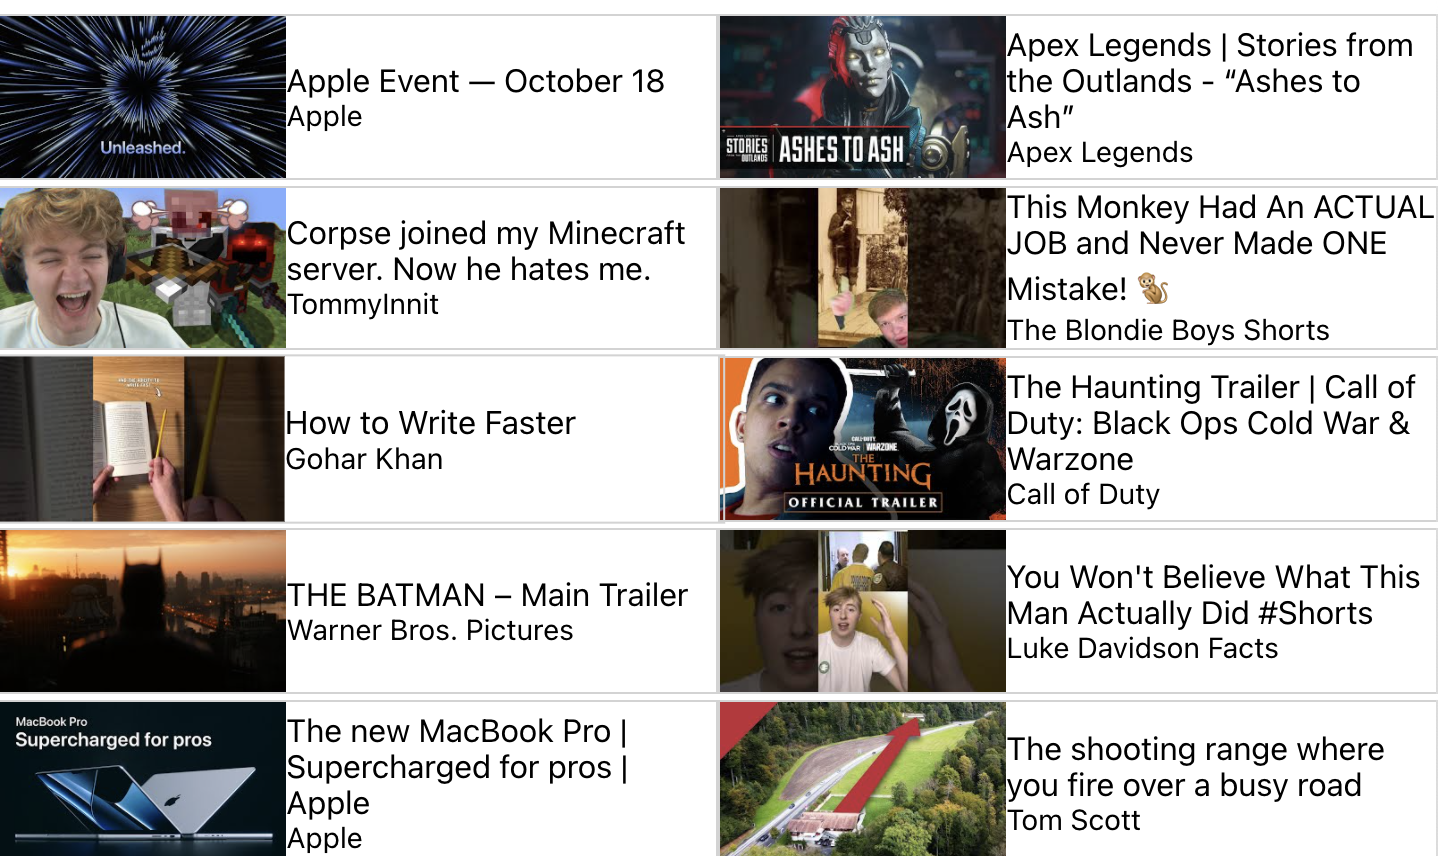
Task: Click the 'Corpse joined my Minecraft server' title
Action: pyautogui.click(x=486, y=251)
